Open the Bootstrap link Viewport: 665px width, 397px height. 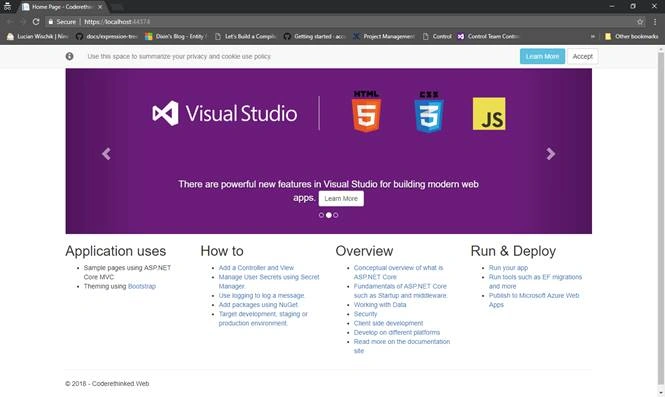click(142, 286)
